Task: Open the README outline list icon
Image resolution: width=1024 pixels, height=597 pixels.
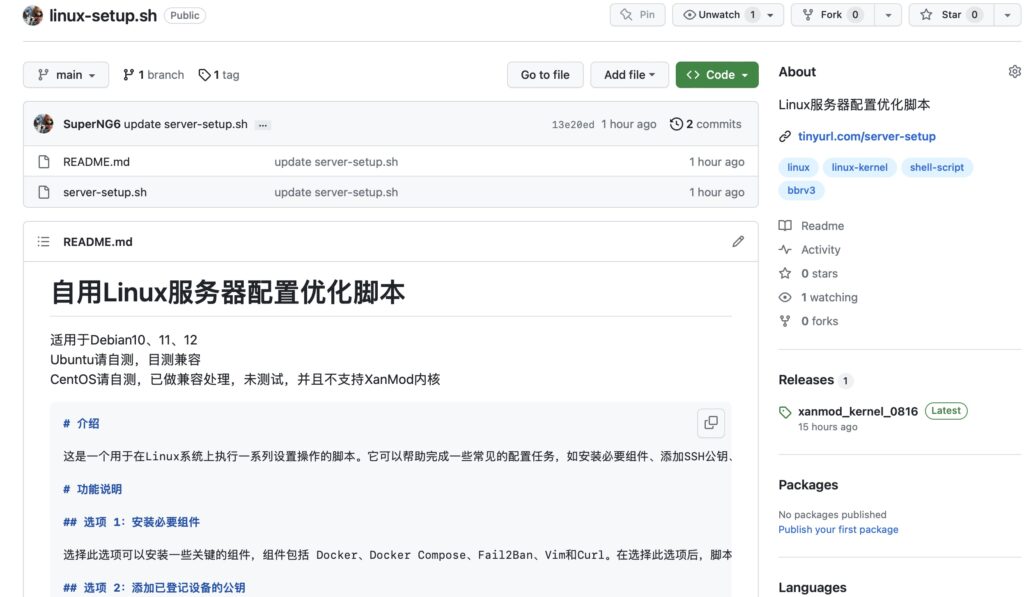Action: [x=43, y=242]
